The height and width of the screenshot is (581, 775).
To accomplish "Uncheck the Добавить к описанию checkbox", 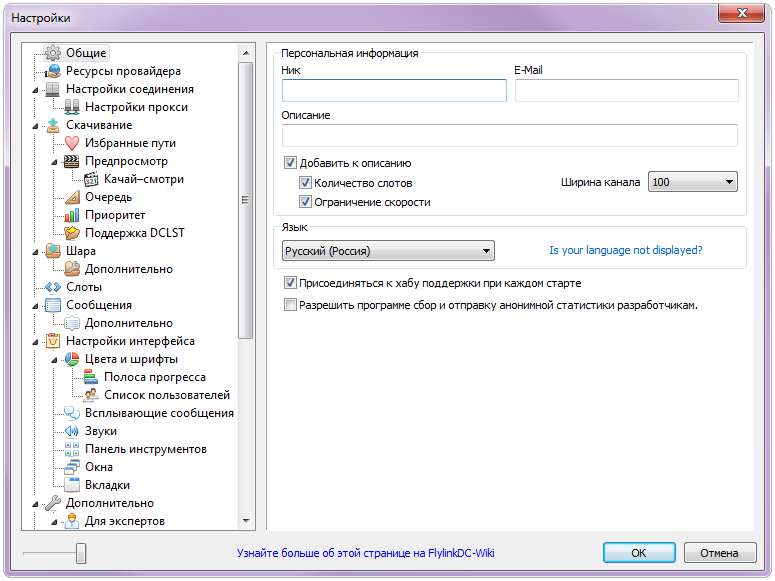I will pyautogui.click(x=291, y=163).
